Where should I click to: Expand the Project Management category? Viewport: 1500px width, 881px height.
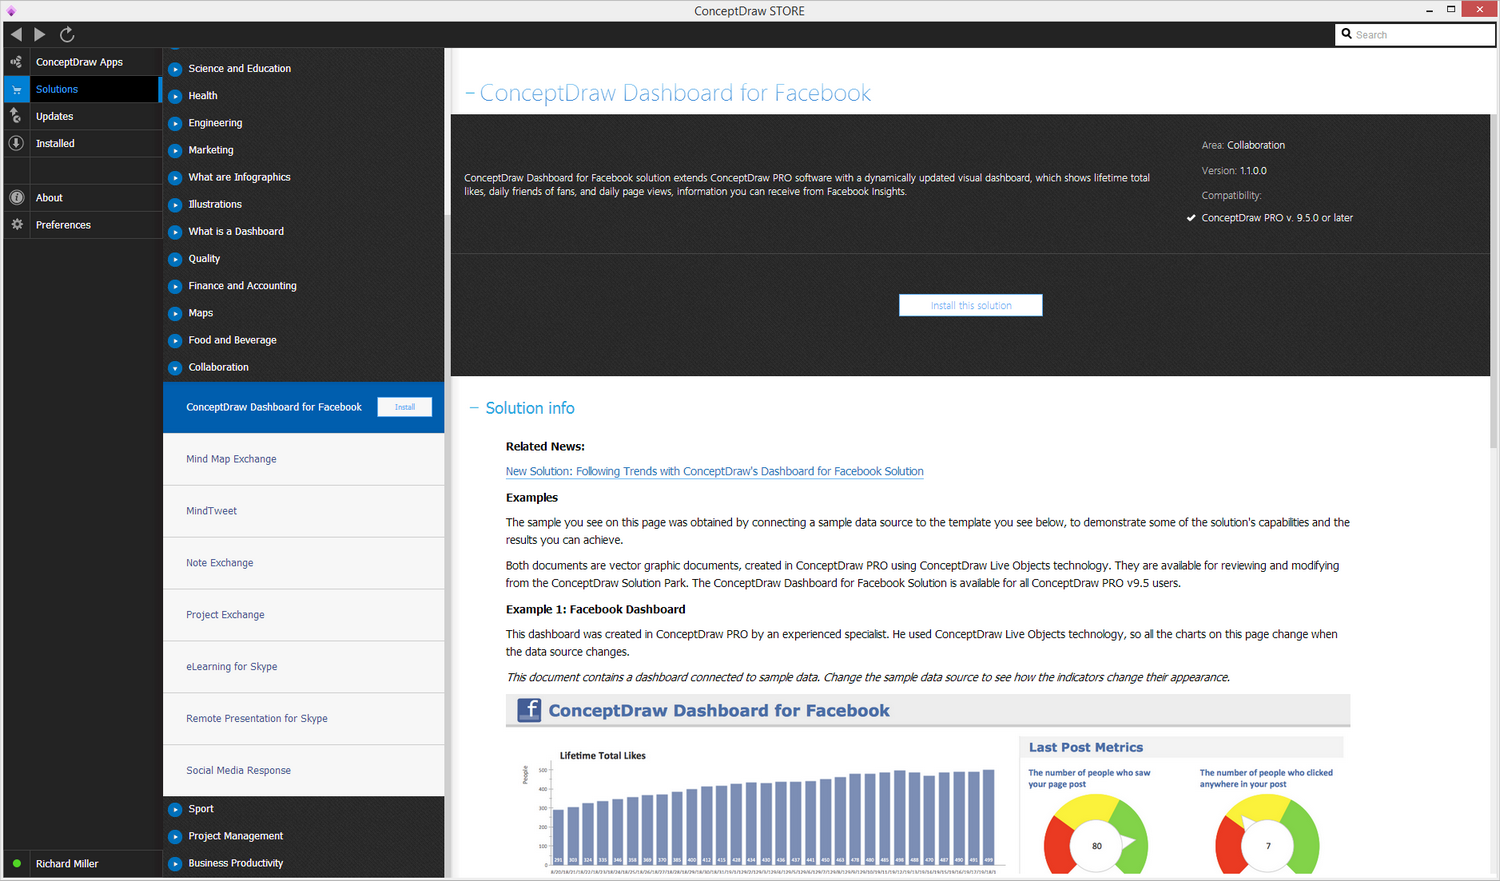coord(175,836)
